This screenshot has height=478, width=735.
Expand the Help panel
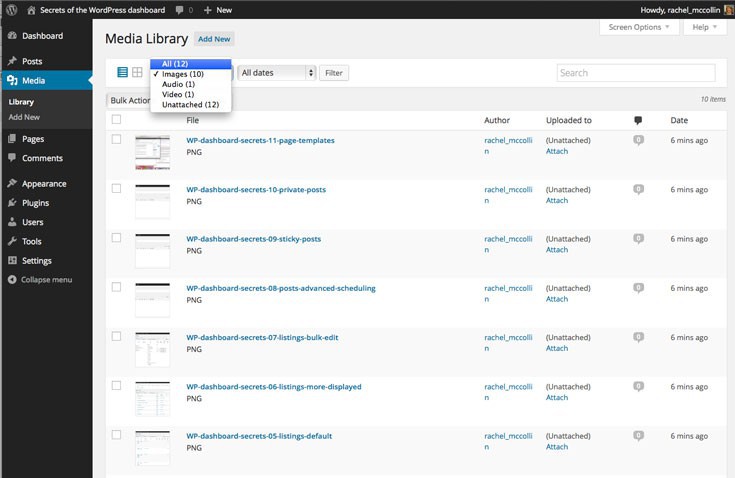[x=705, y=27]
